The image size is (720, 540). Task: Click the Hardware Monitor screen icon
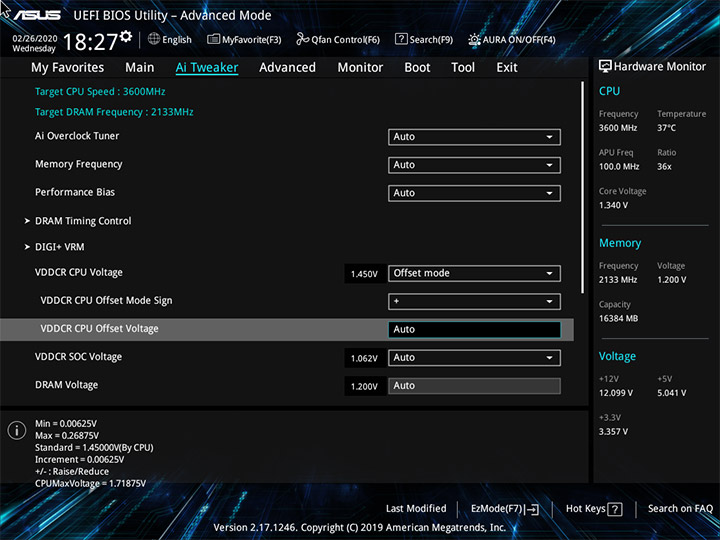pyautogui.click(x=605, y=66)
